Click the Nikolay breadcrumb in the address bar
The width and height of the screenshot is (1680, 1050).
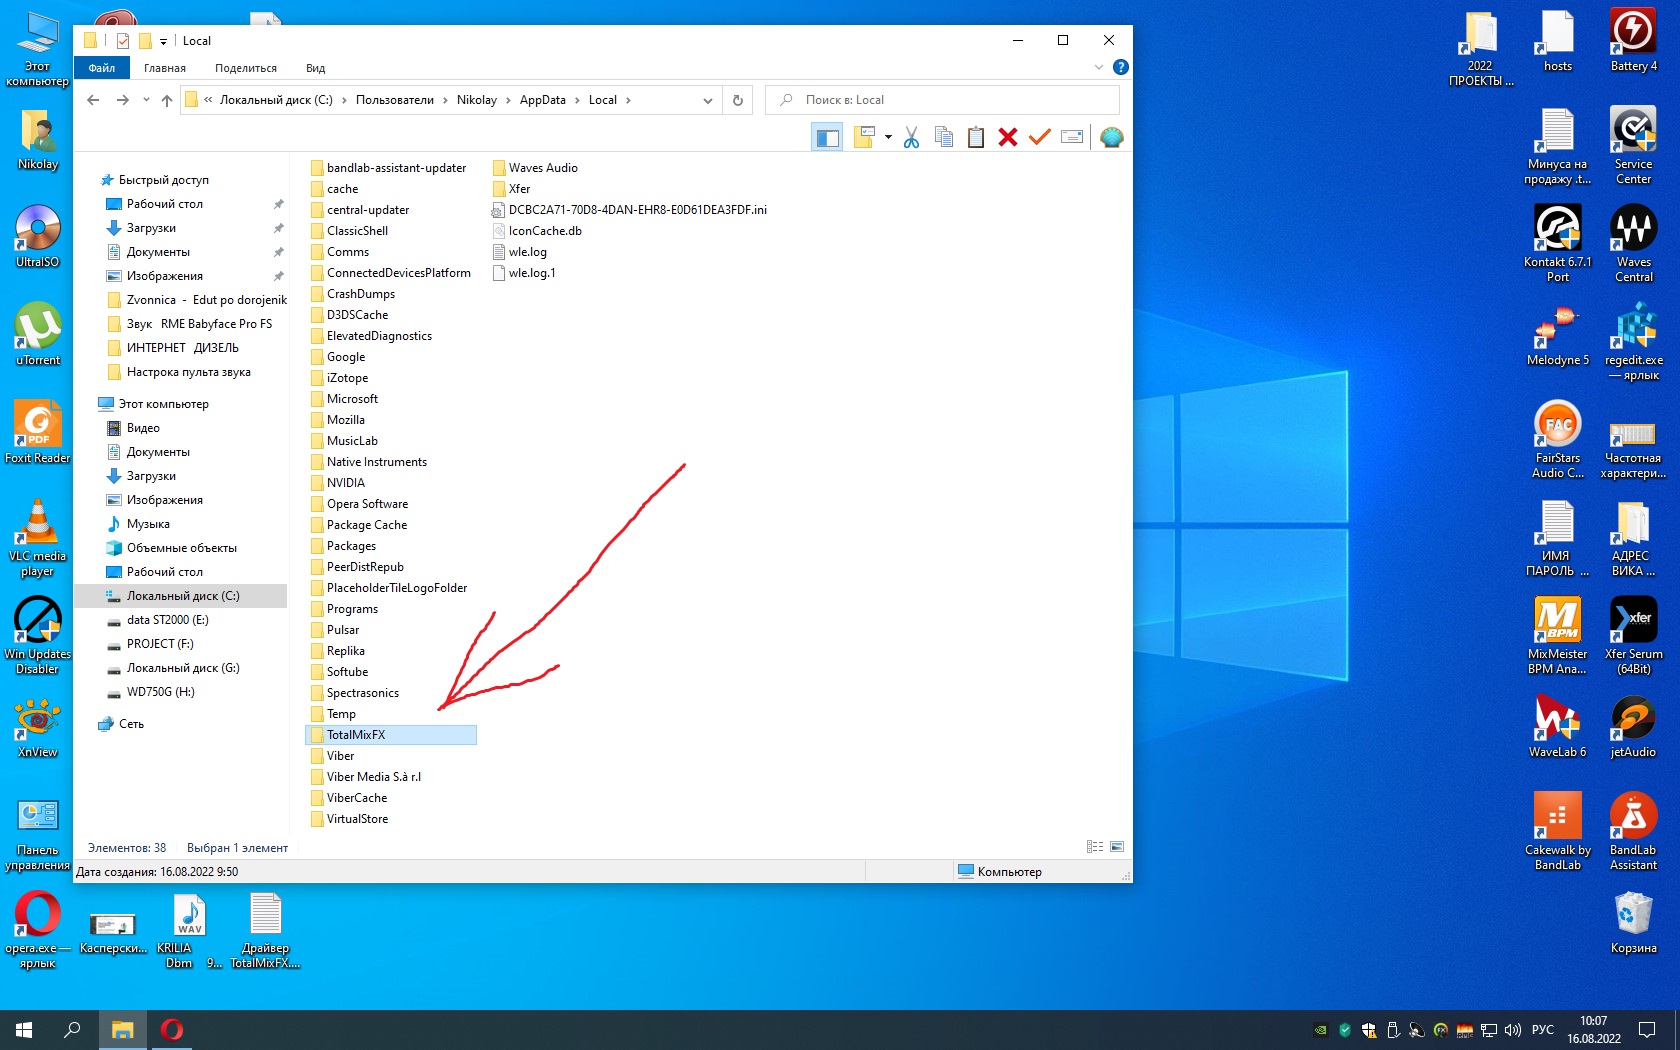point(477,100)
